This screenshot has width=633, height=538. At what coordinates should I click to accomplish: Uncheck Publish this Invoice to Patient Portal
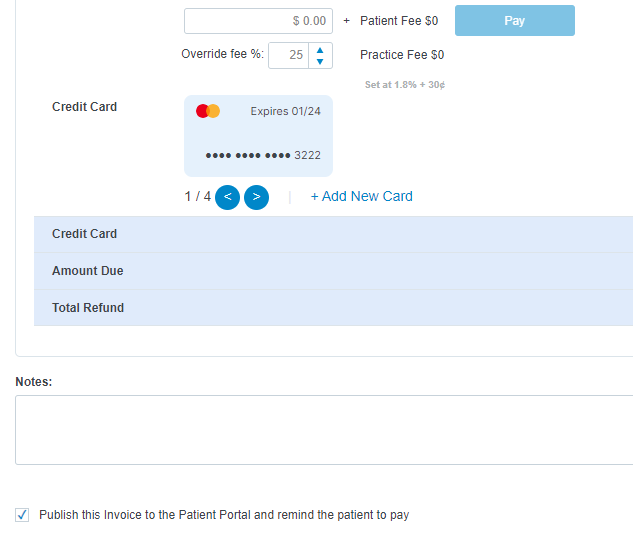coord(22,515)
